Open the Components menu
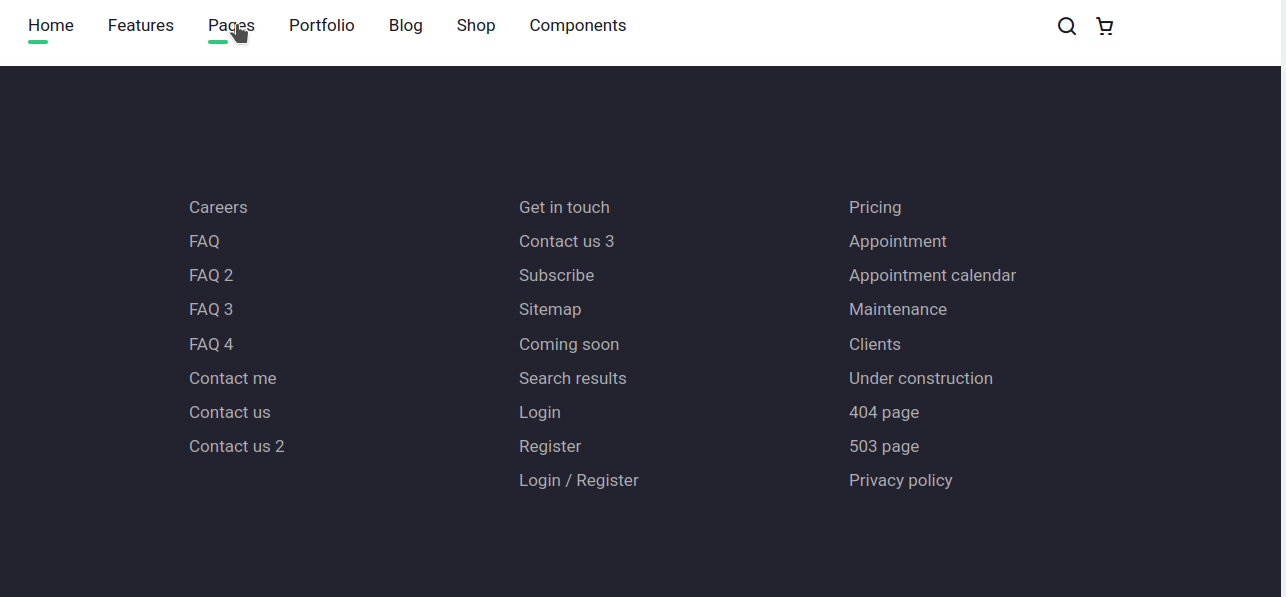Screen dimensions: 1286x597 coord(578,26)
